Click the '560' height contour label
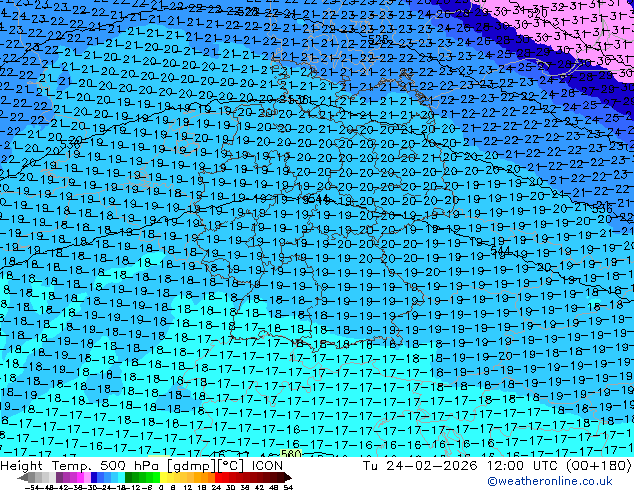 click(x=291, y=454)
